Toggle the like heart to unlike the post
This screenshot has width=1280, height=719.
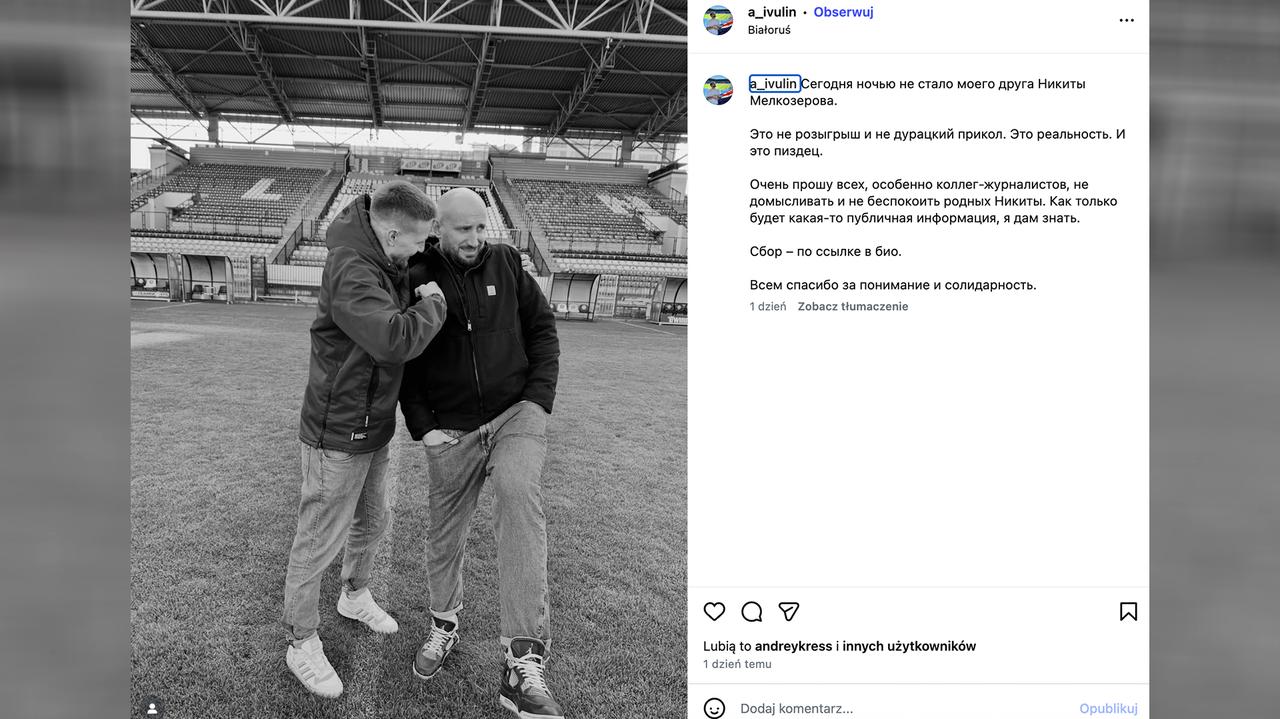(714, 611)
